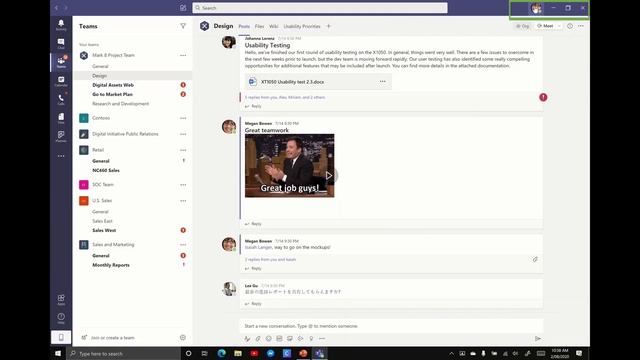Switch to the Files tab

click(259, 27)
